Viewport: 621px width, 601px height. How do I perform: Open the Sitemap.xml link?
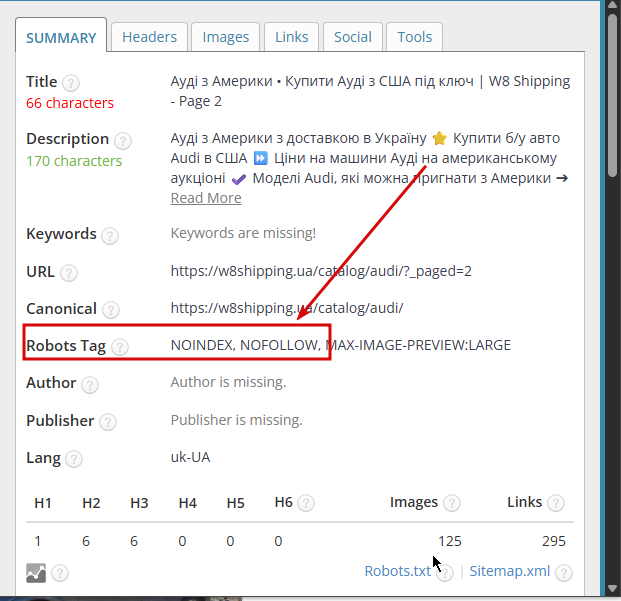[x=510, y=571]
